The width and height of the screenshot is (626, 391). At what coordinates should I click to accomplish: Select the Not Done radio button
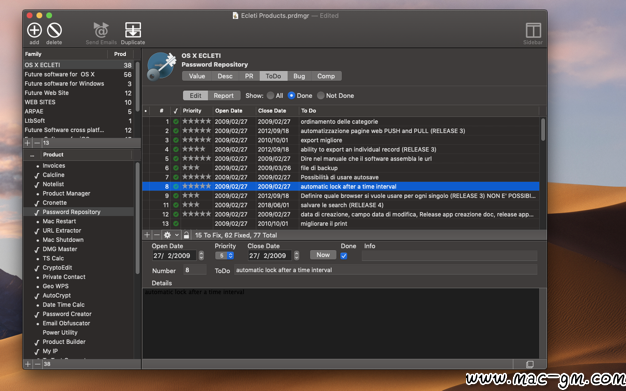click(321, 95)
